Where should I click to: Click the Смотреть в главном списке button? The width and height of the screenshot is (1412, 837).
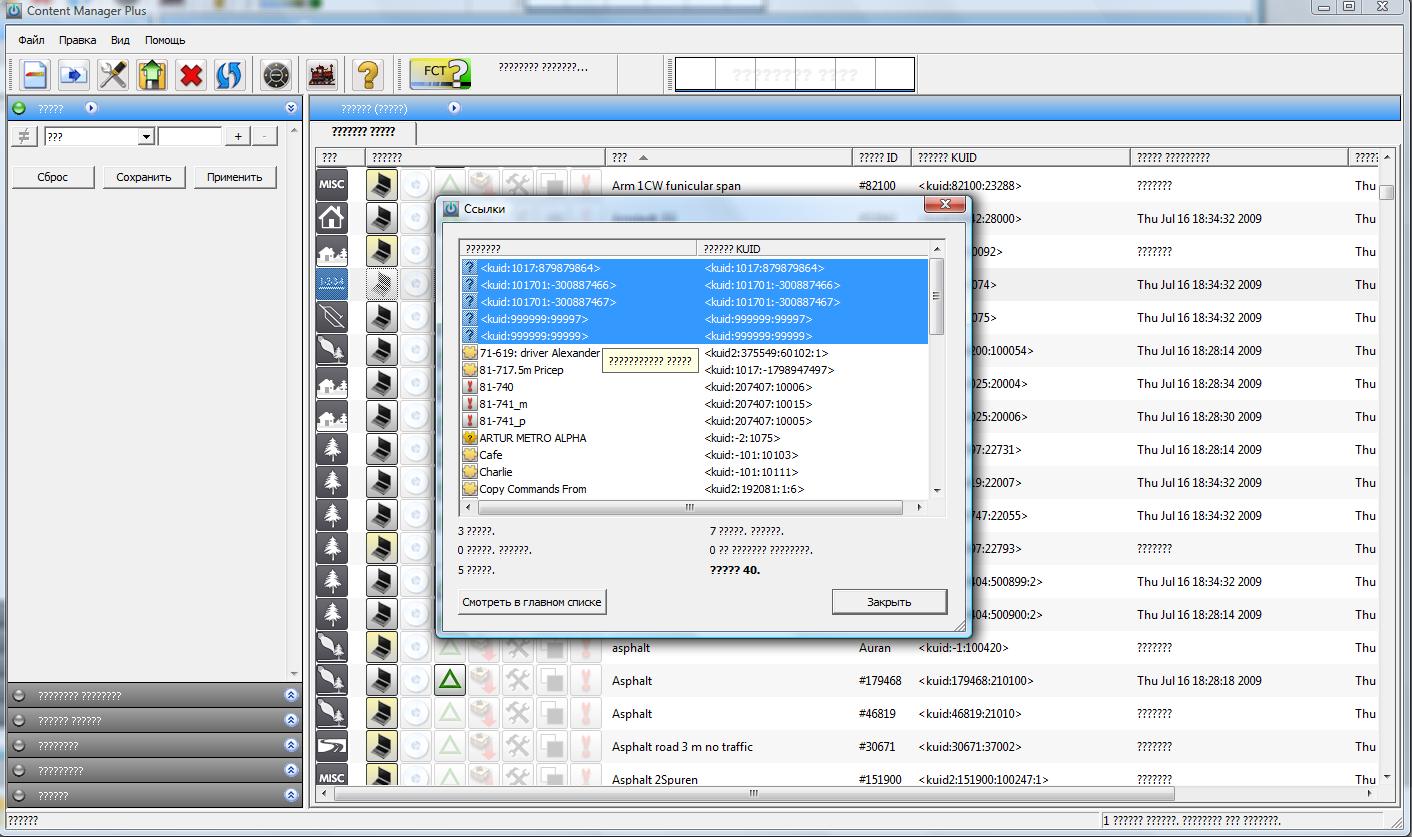click(532, 602)
